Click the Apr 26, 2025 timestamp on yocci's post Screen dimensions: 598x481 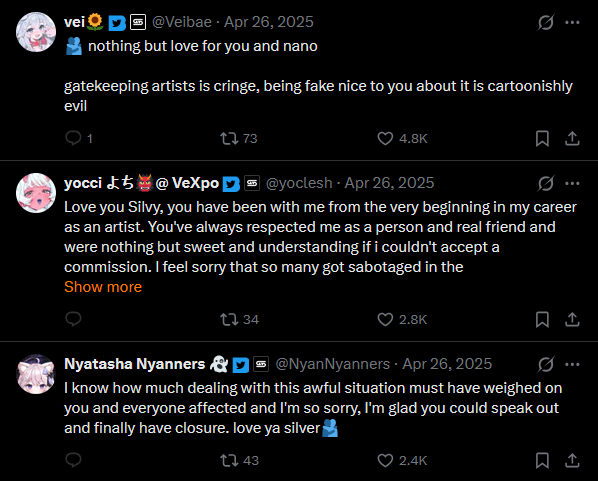tap(389, 183)
